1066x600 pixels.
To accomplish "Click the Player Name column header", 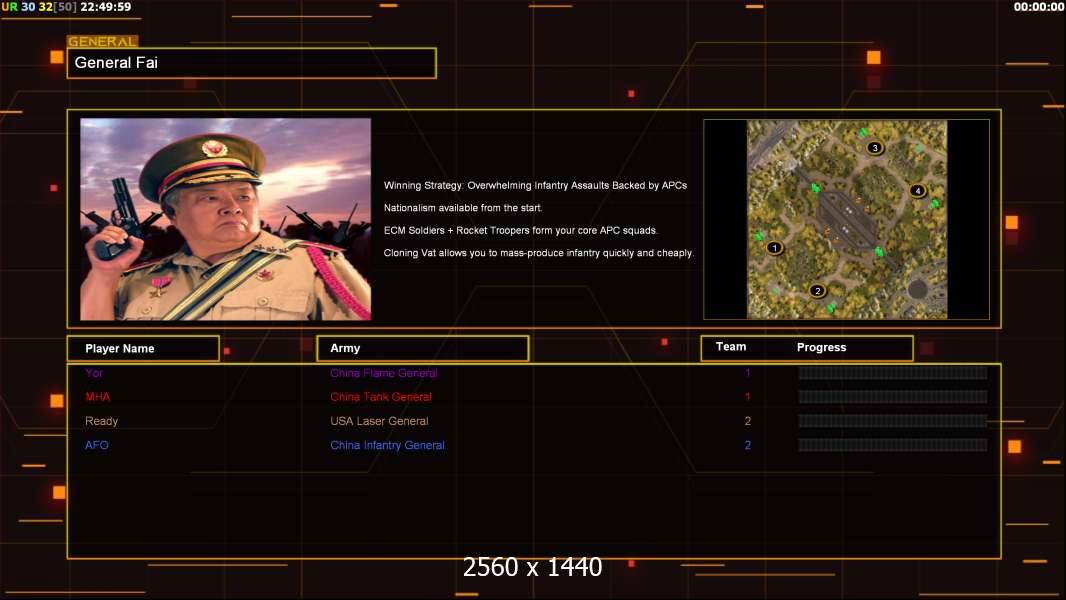I will coord(143,349).
